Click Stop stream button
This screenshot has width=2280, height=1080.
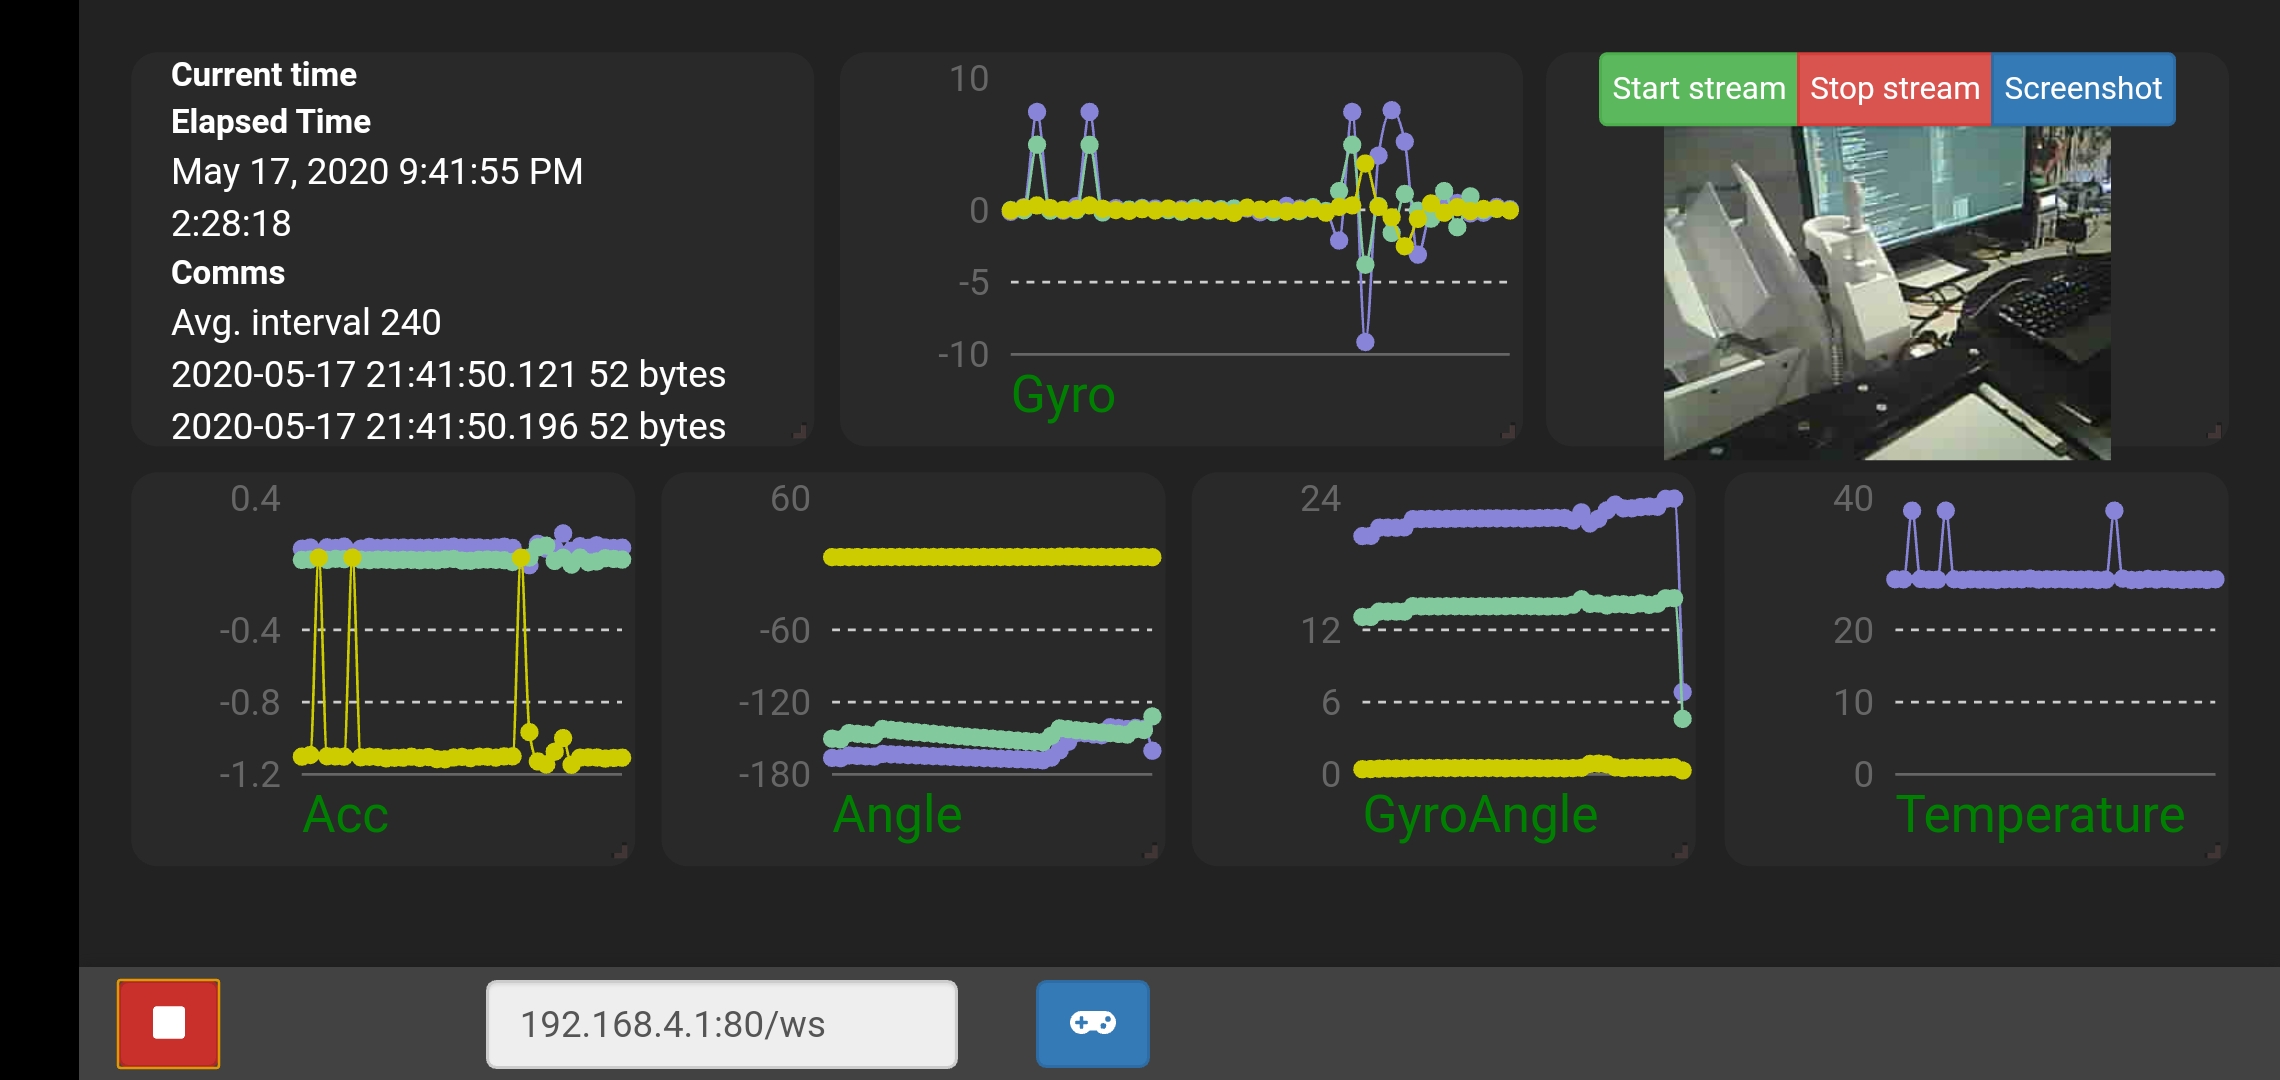pos(1894,89)
